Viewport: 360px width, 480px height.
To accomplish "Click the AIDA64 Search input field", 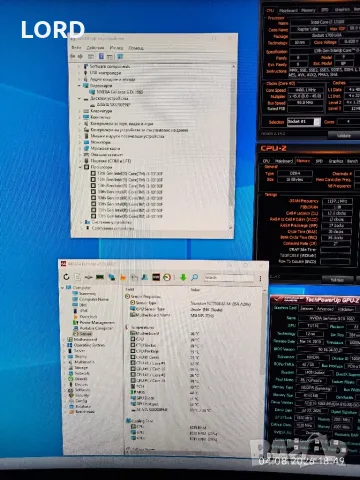I will (228, 277).
